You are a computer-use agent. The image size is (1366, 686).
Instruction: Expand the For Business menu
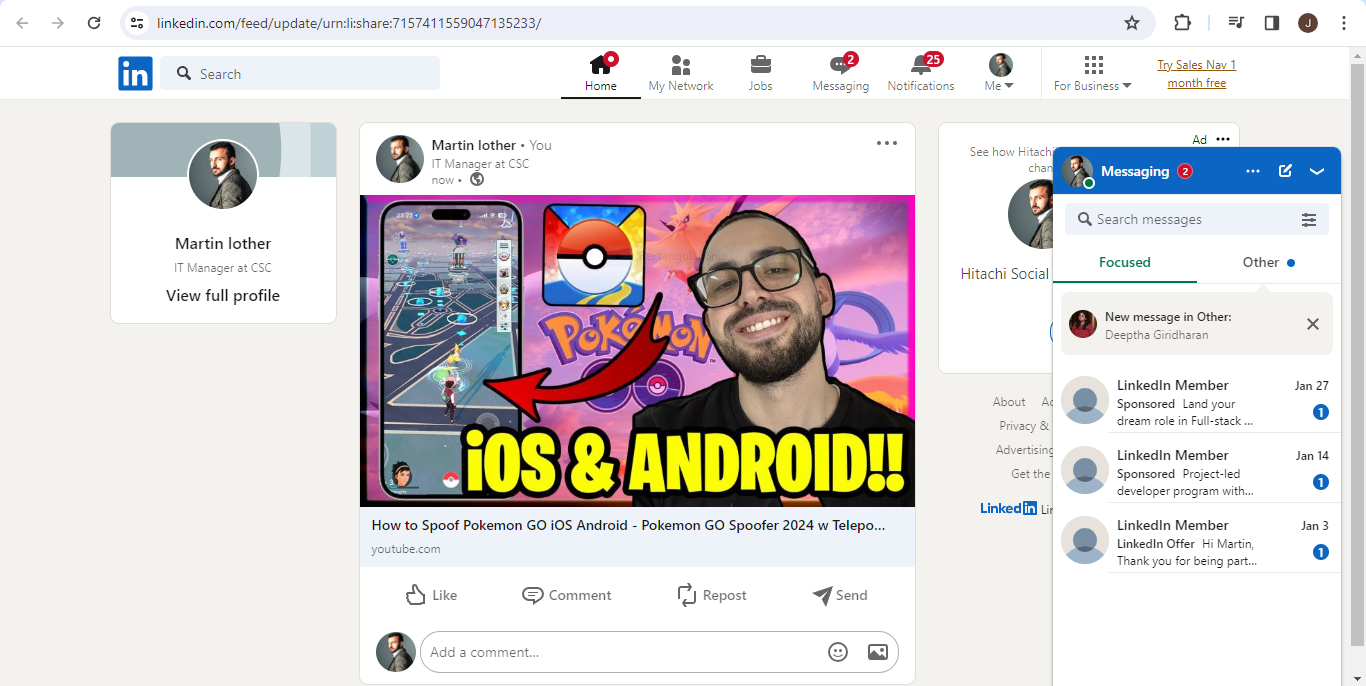pyautogui.click(x=1093, y=74)
